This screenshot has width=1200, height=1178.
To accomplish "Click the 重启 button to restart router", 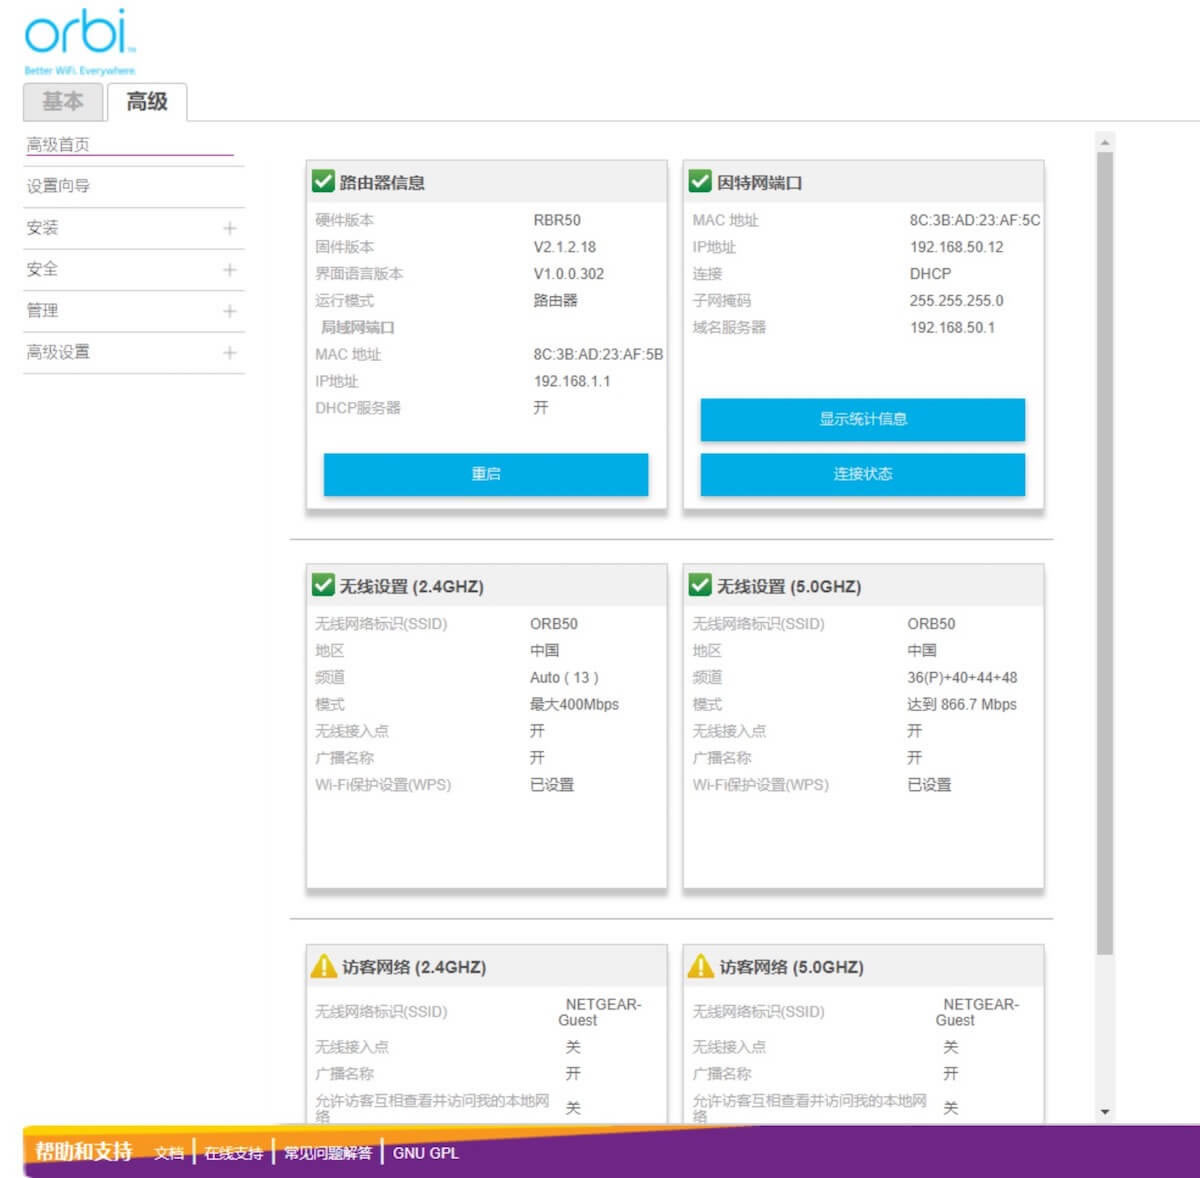I will coord(485,474).
